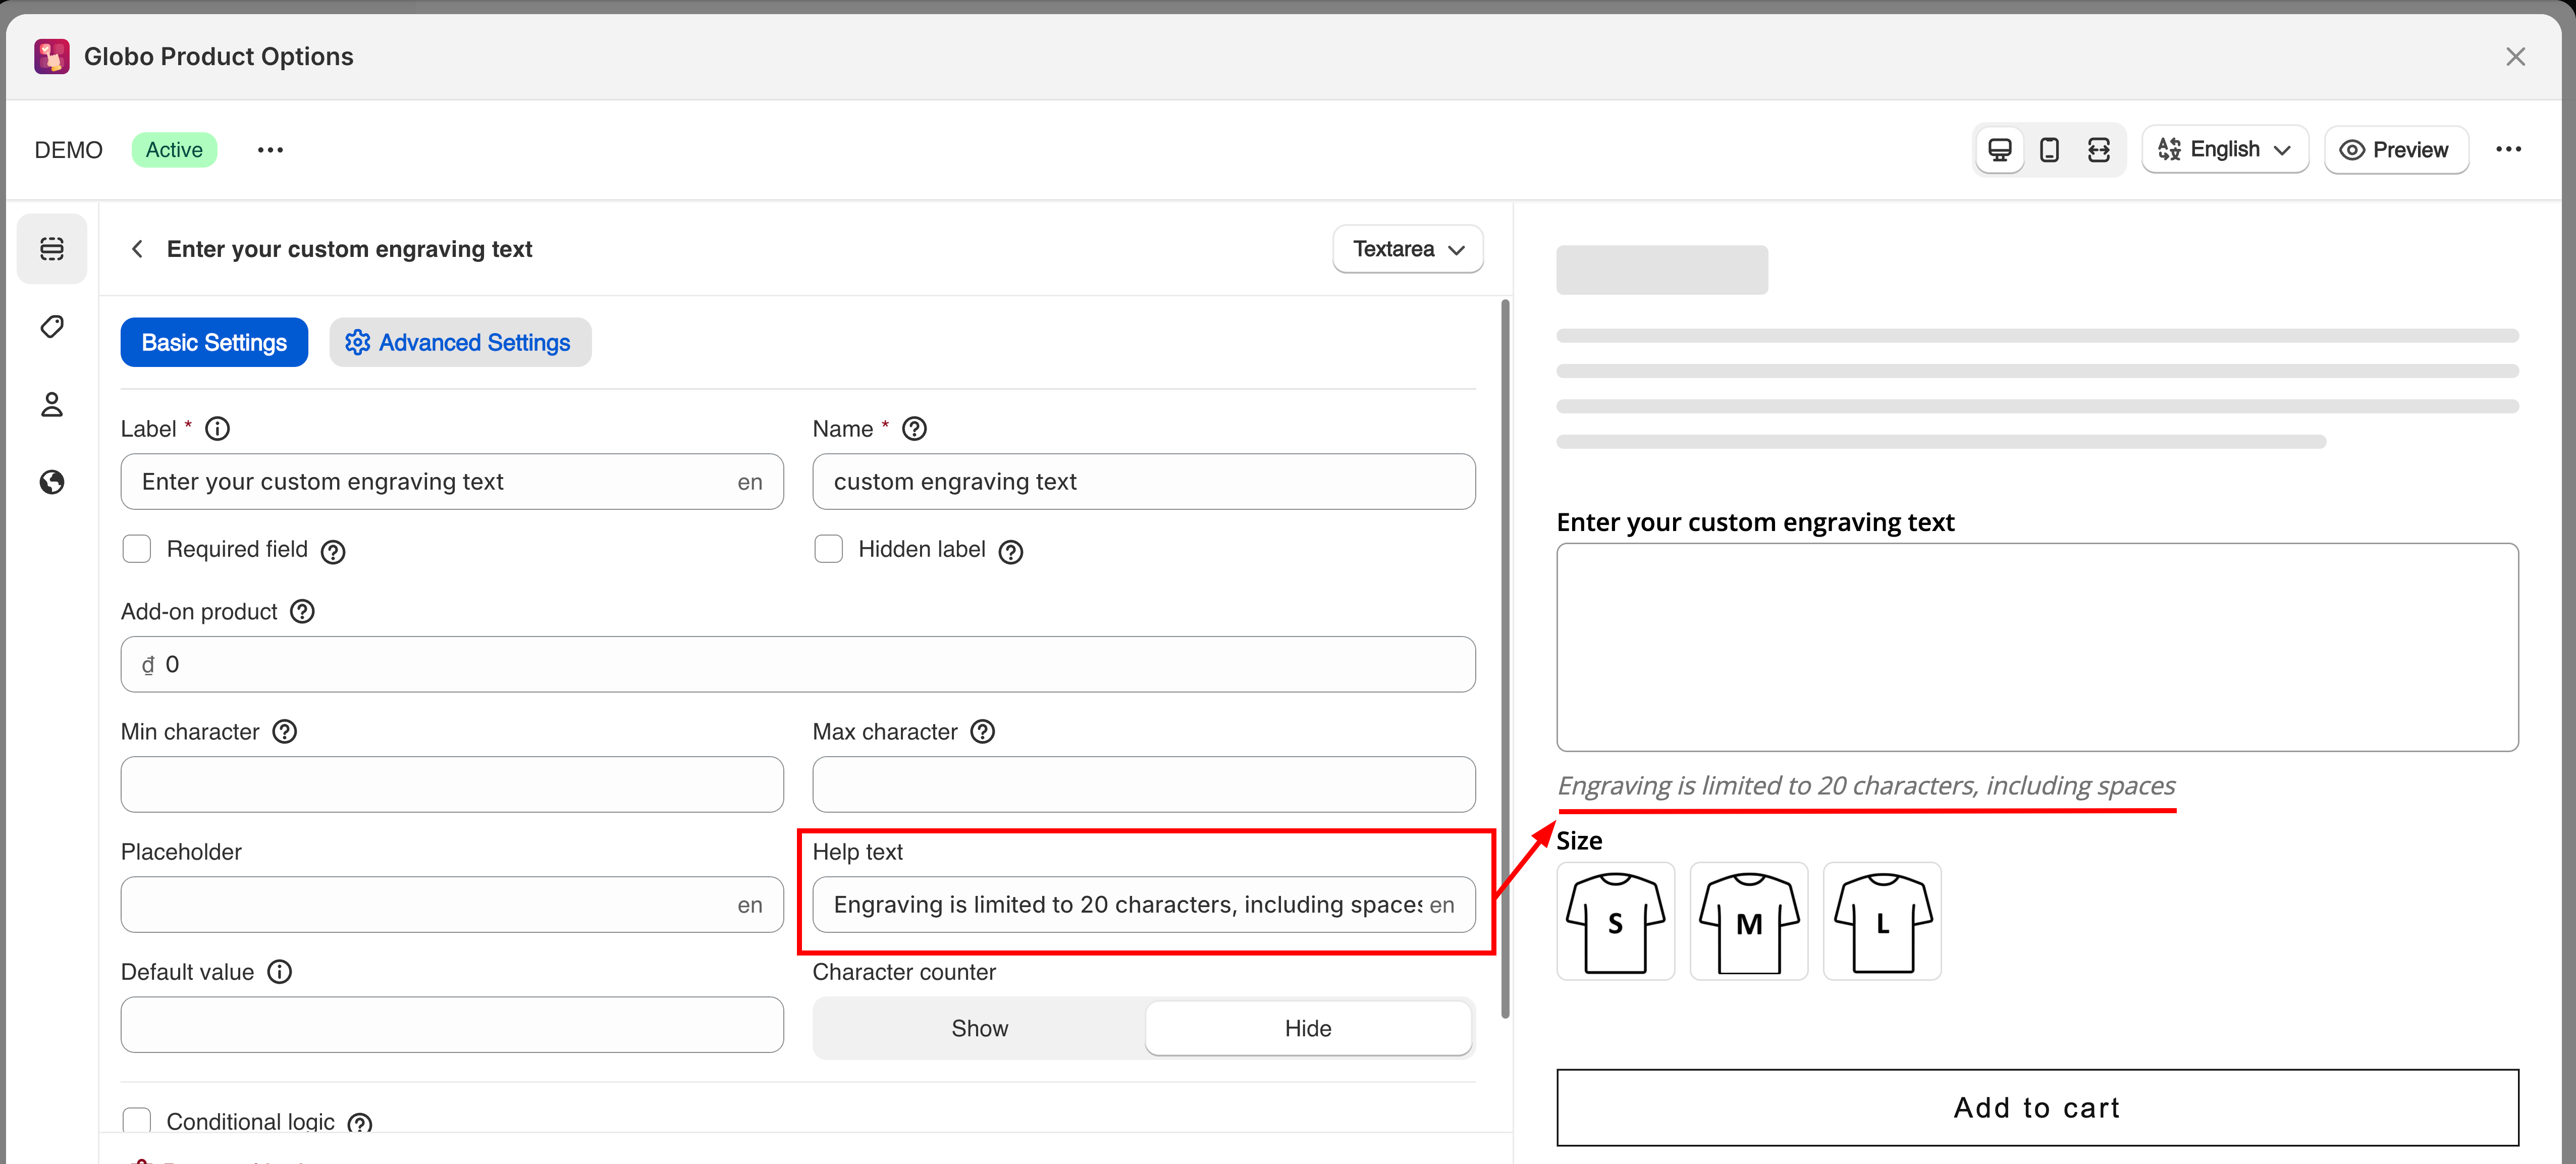Enable the Conditional logic checkbox

[x=137, y=1120]
